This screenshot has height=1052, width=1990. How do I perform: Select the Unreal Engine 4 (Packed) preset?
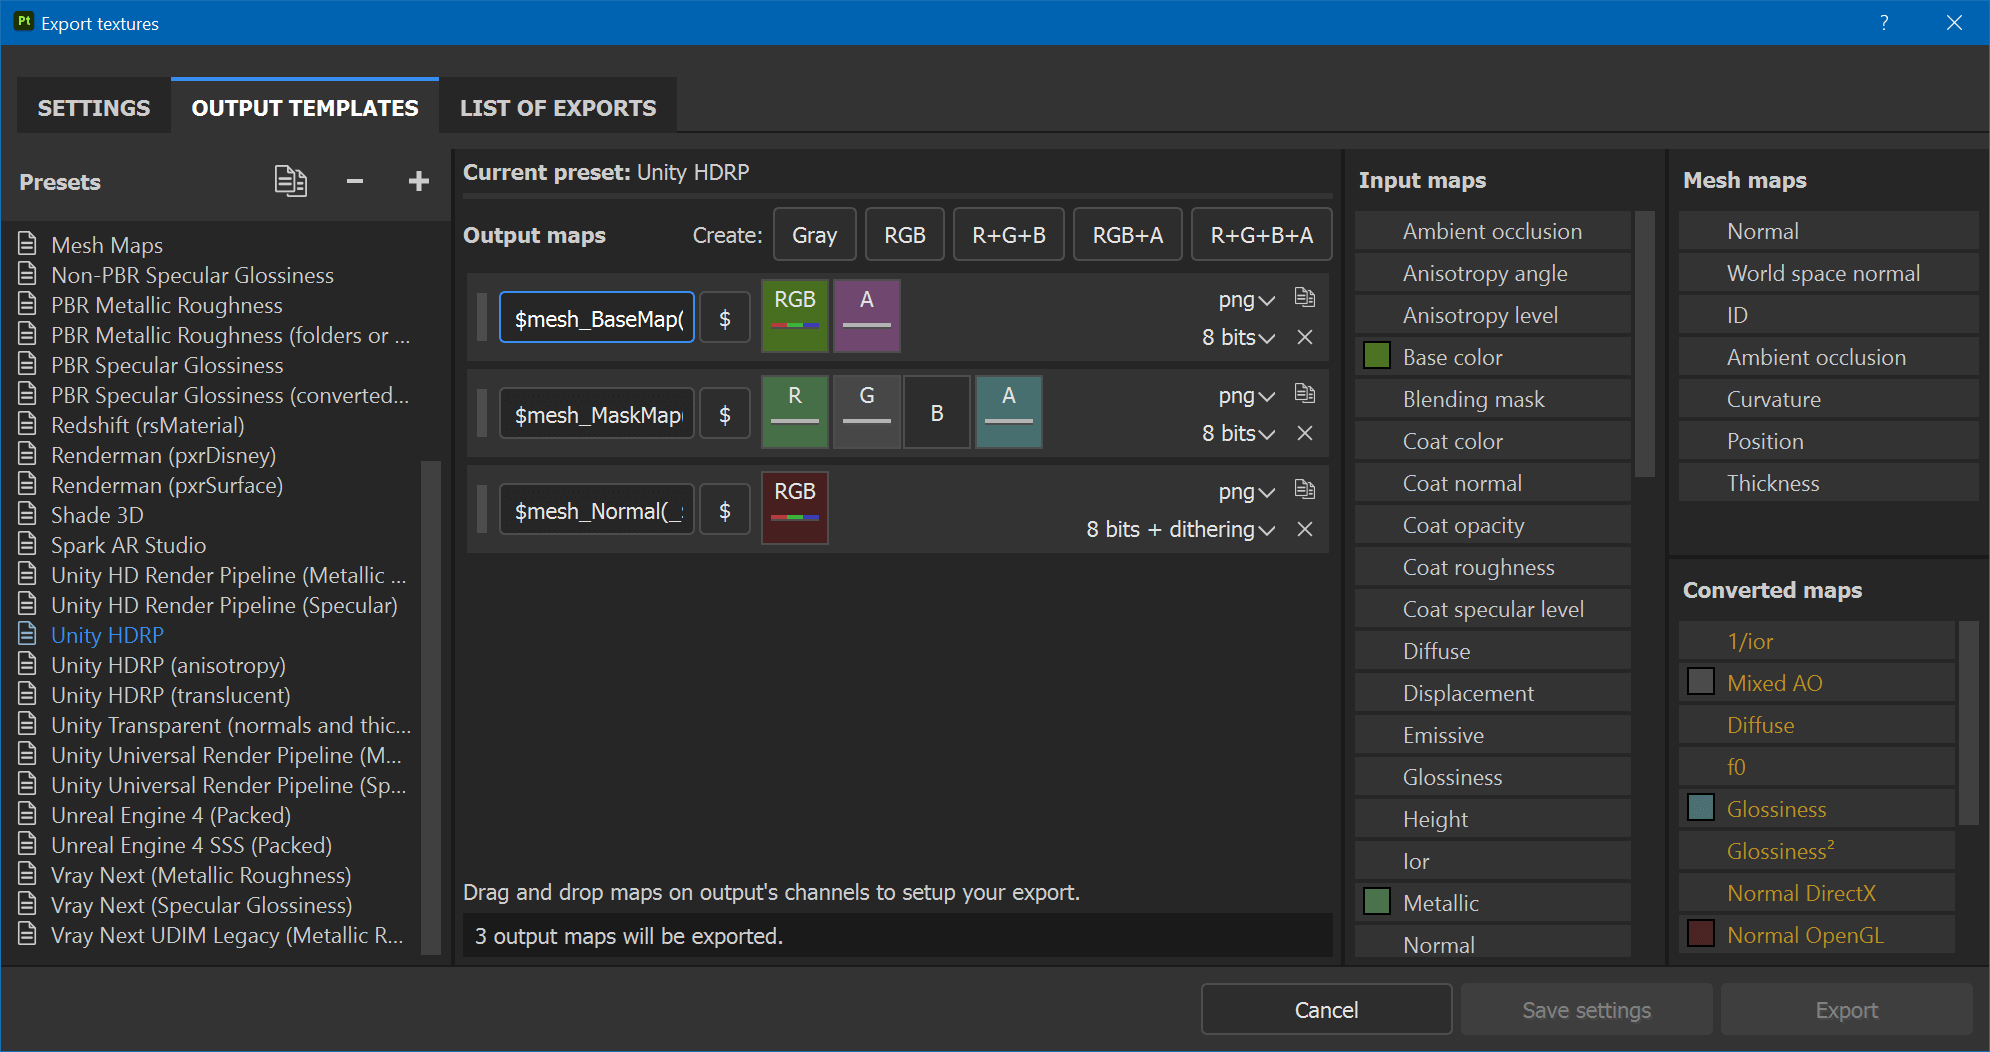coord(171,814)
